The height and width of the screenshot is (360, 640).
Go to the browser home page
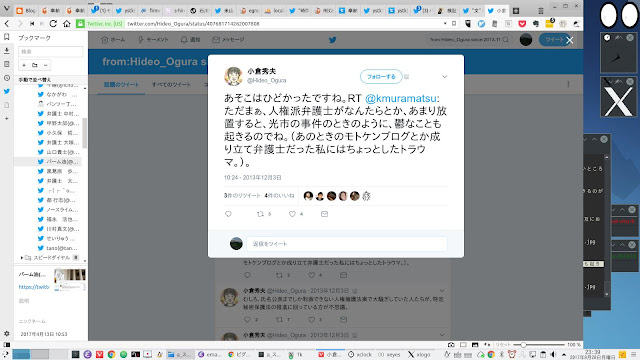click(x=67, y=24)
